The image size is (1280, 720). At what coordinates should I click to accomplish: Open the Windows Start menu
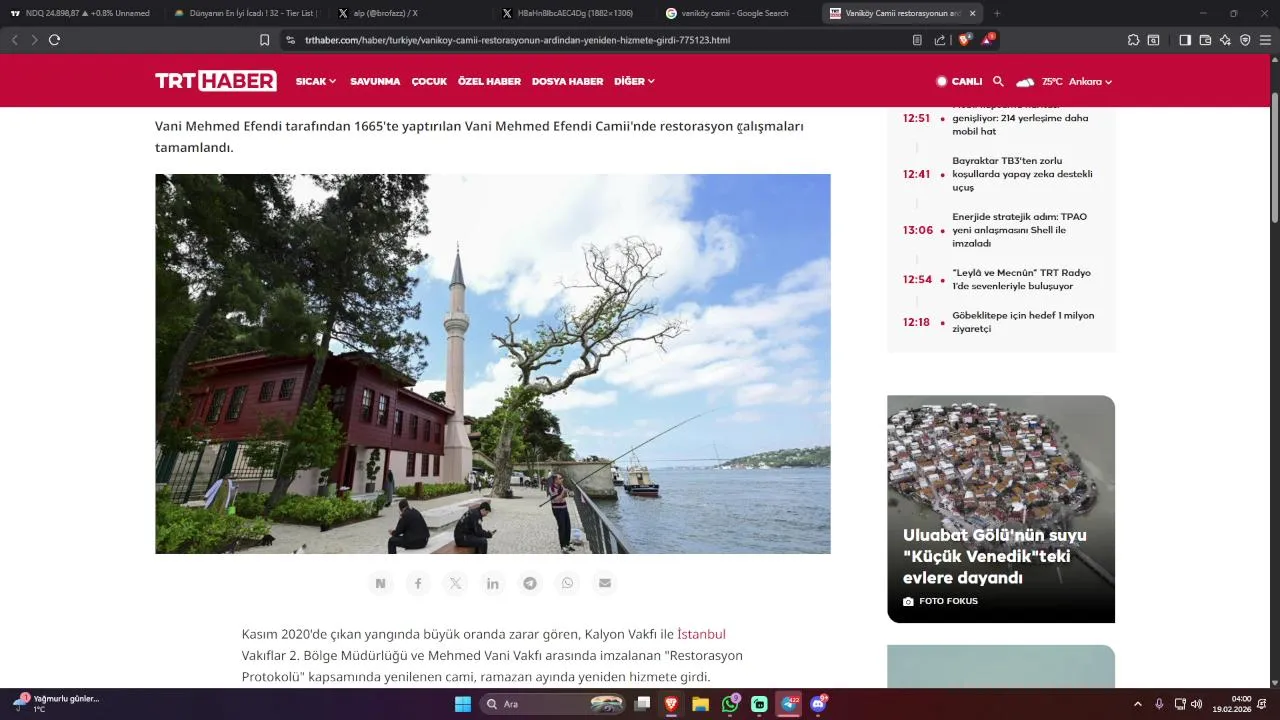[x=463, y=704]
